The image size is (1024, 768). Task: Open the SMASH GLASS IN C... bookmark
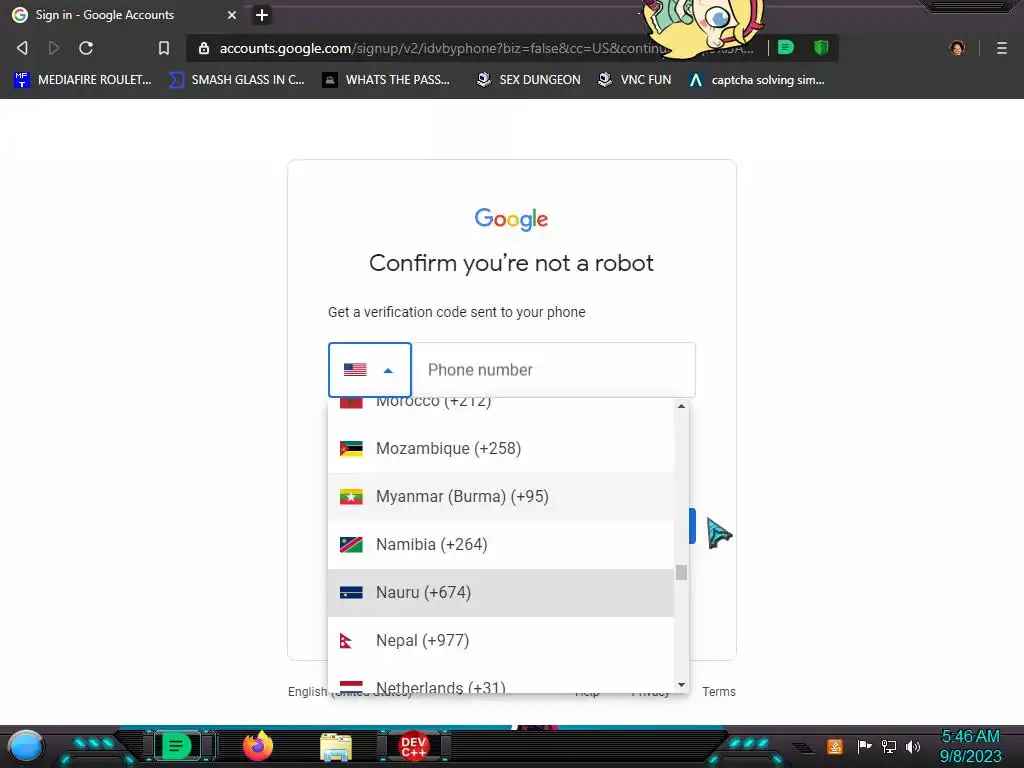[x=236, y=80]
